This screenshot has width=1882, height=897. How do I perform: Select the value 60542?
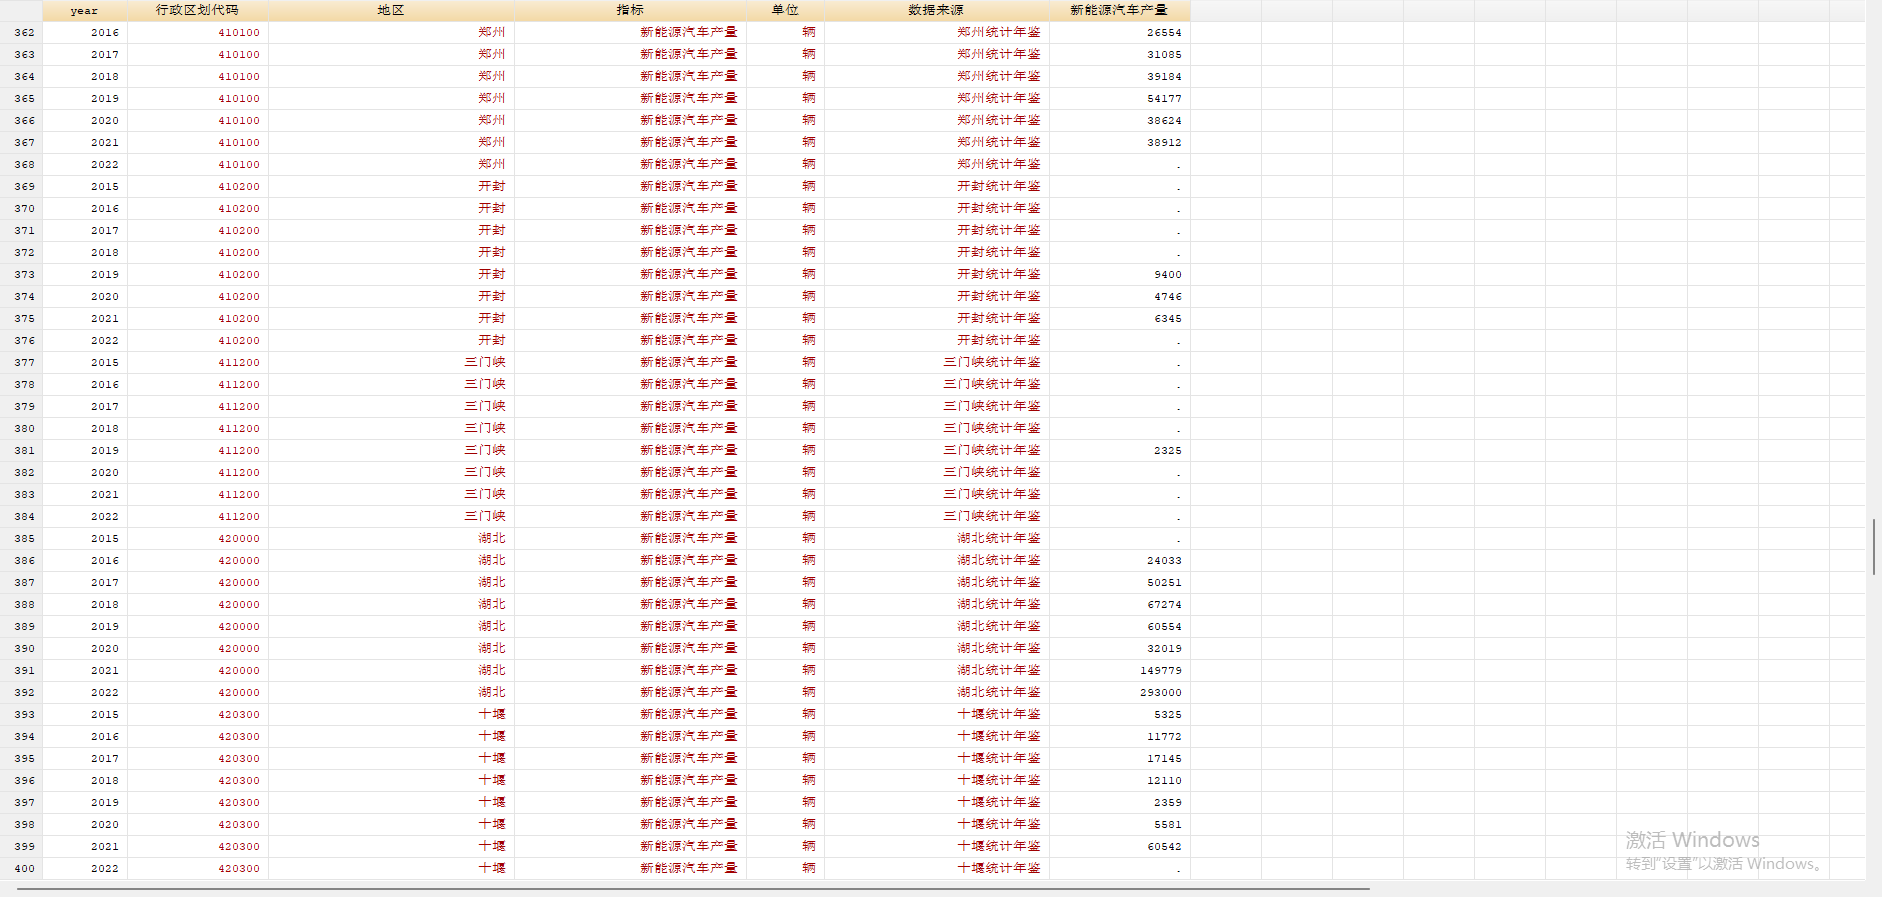coord(1164,847)
